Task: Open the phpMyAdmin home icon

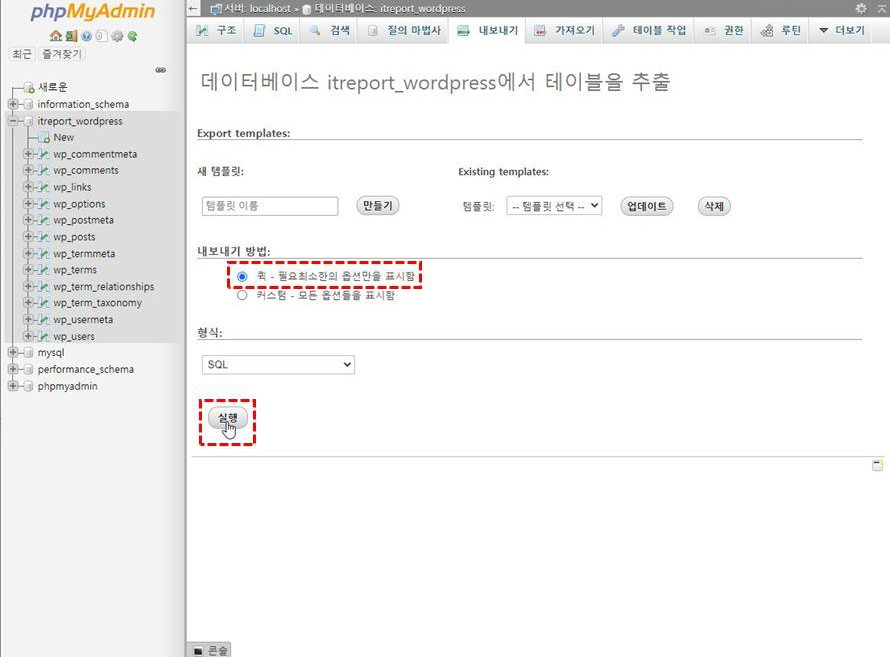Action: 56,36
